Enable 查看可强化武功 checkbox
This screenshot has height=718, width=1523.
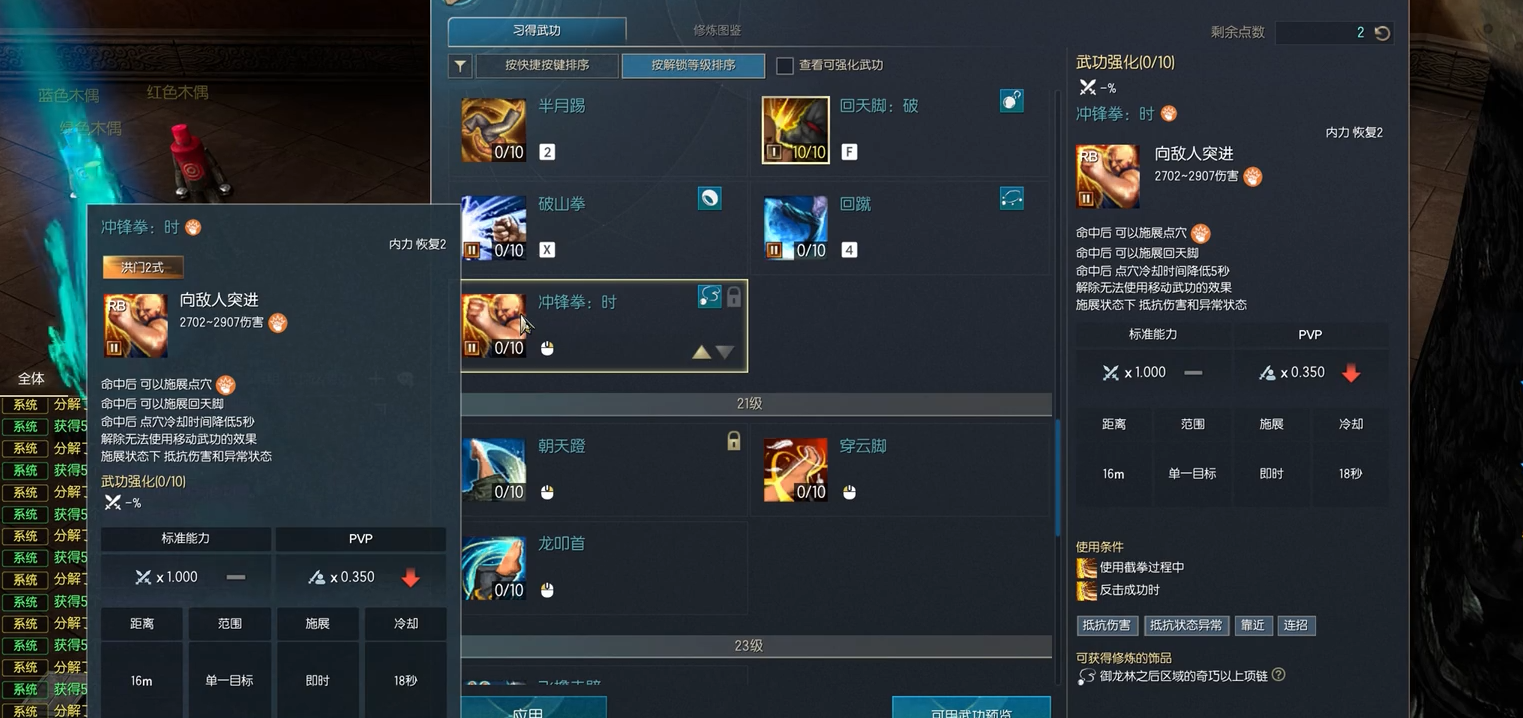tap(785, 65)
